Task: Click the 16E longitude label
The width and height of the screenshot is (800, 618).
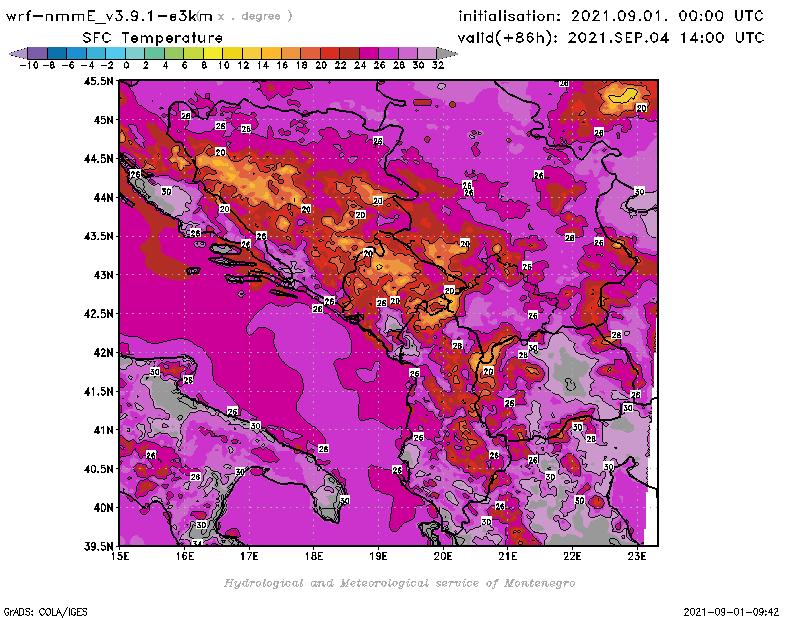Action: pos(185,556)
